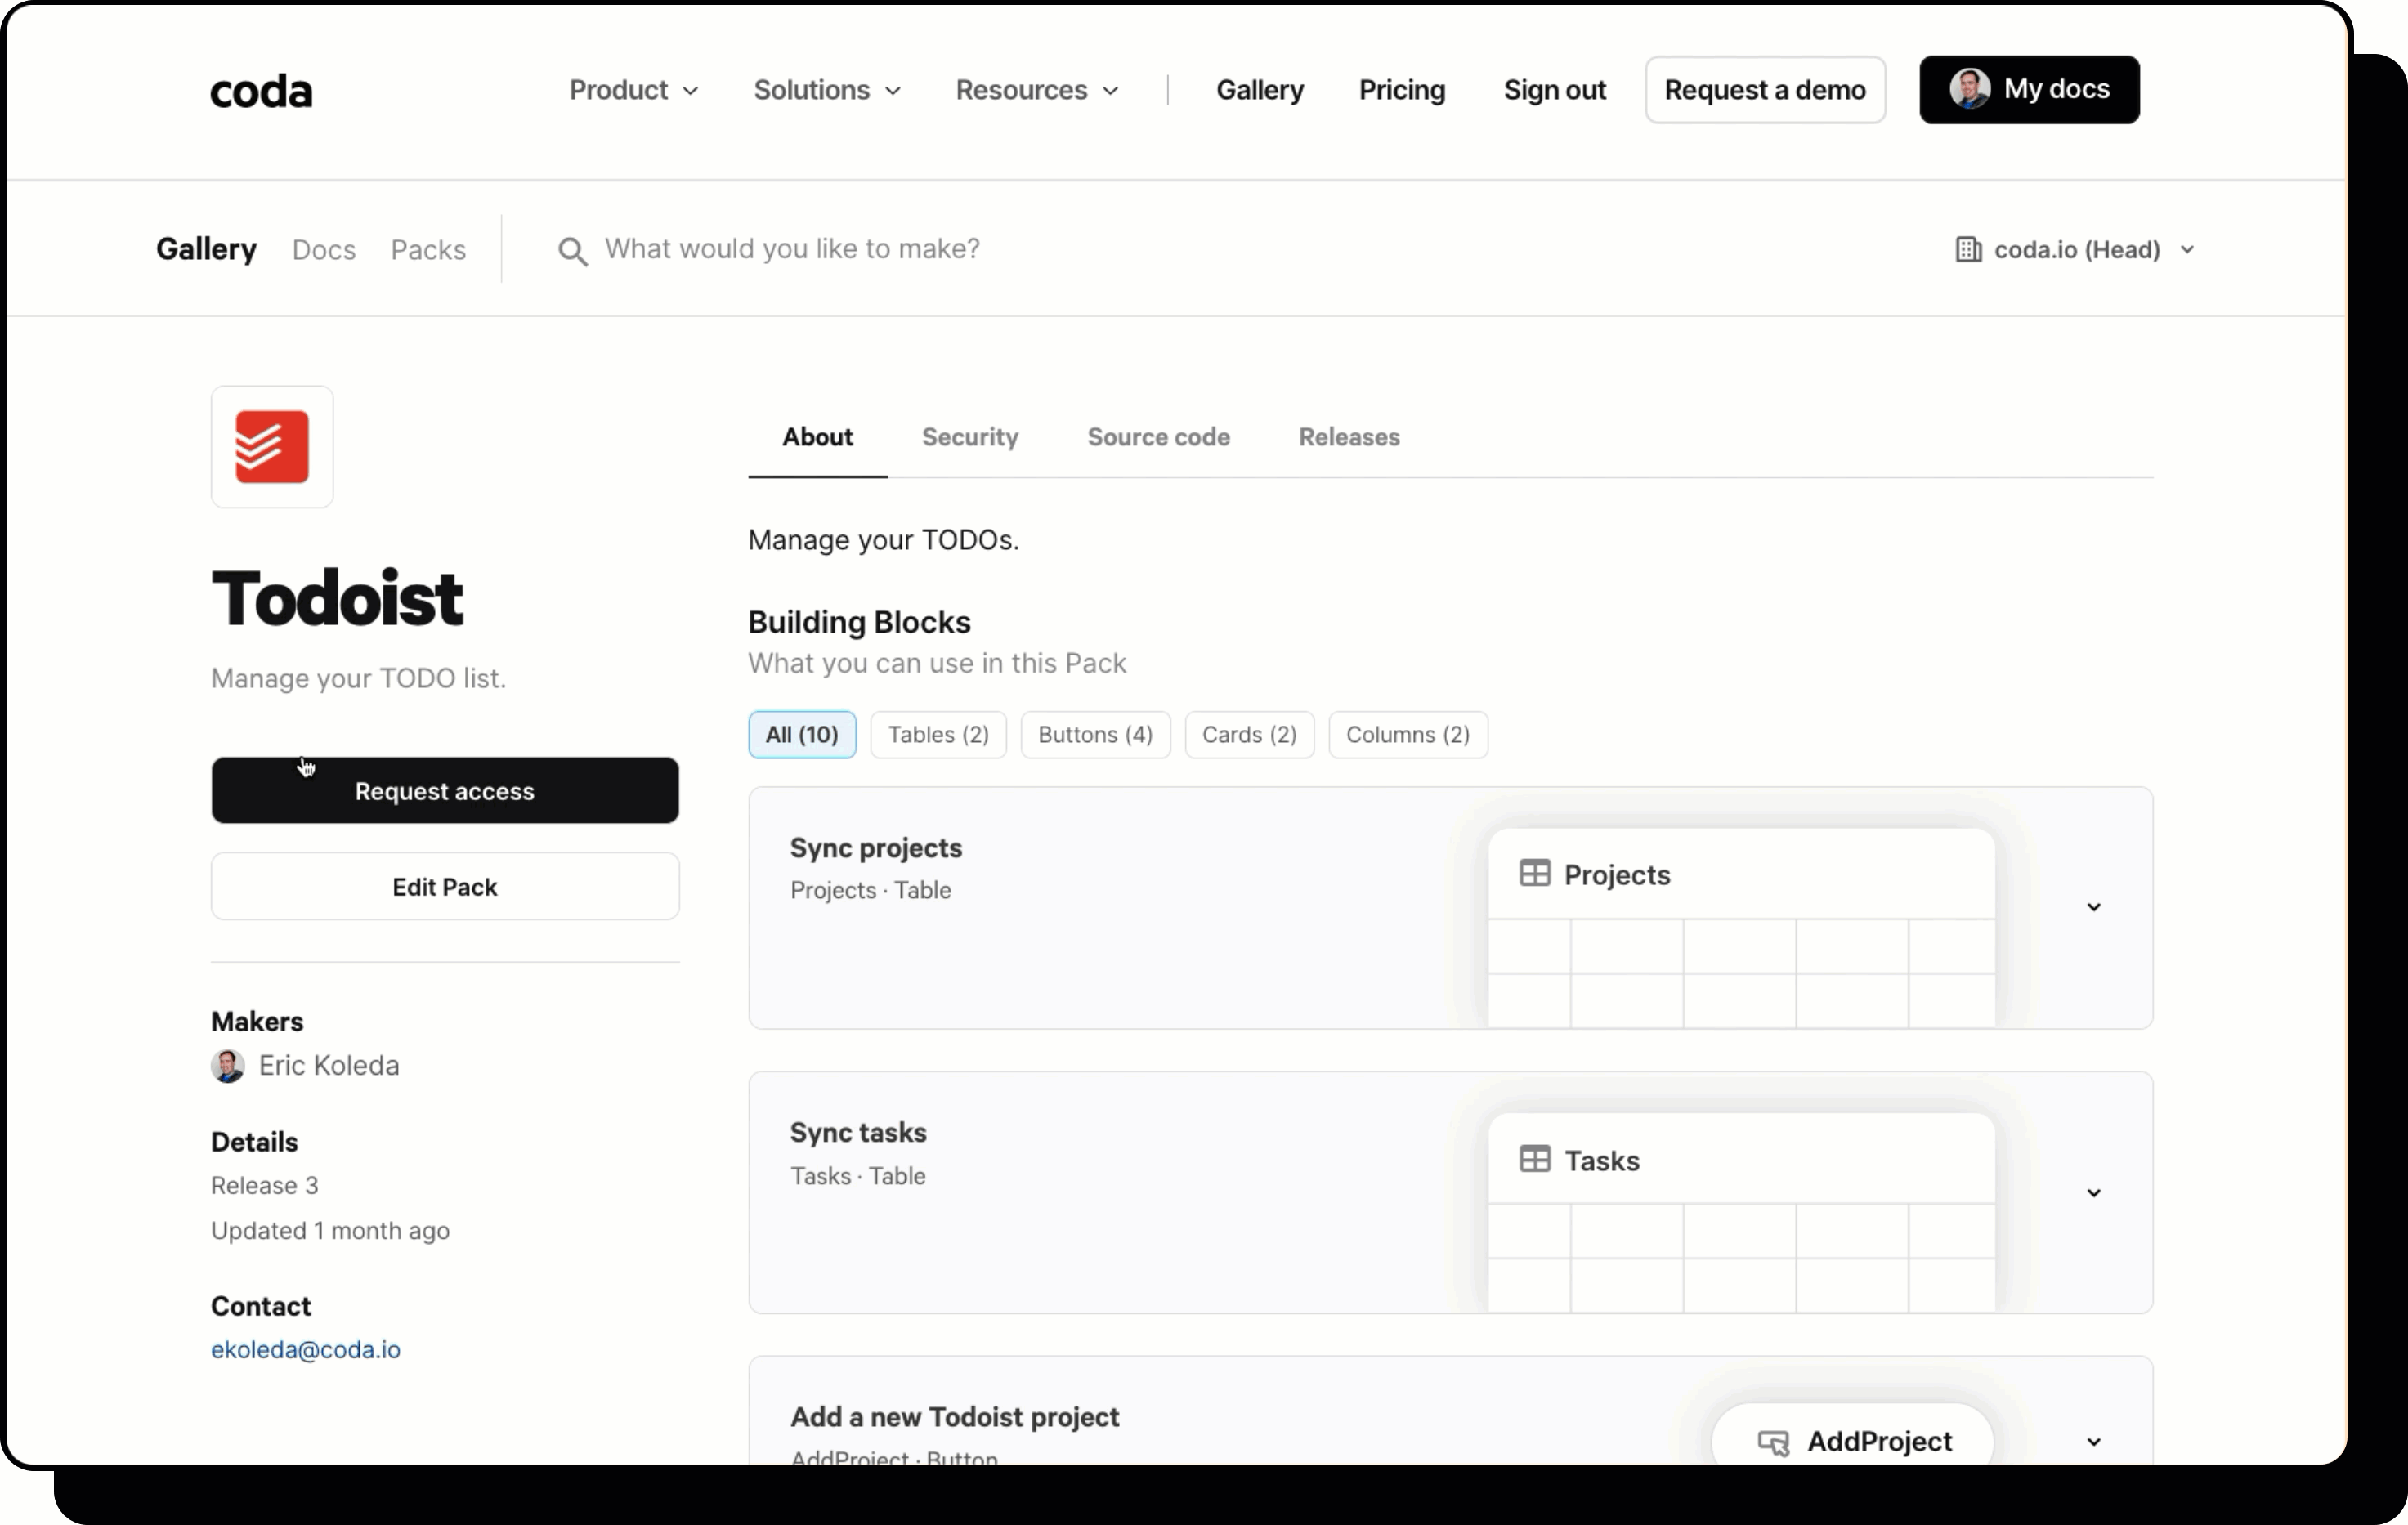Viewport: 2408px width, 1525px height.
Task: Open the Gallery link in top navigation
Action: click(1260, 90)
